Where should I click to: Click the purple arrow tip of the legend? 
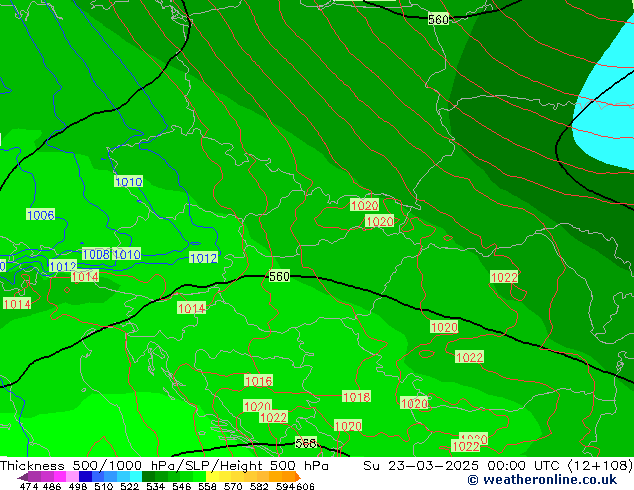(22, 477)
